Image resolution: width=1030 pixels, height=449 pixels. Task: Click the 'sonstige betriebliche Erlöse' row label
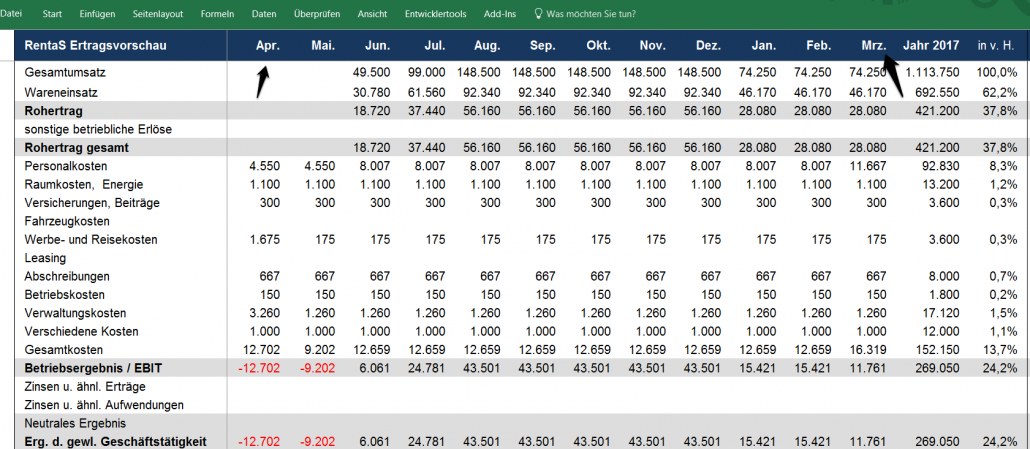[x=98, y=129]
